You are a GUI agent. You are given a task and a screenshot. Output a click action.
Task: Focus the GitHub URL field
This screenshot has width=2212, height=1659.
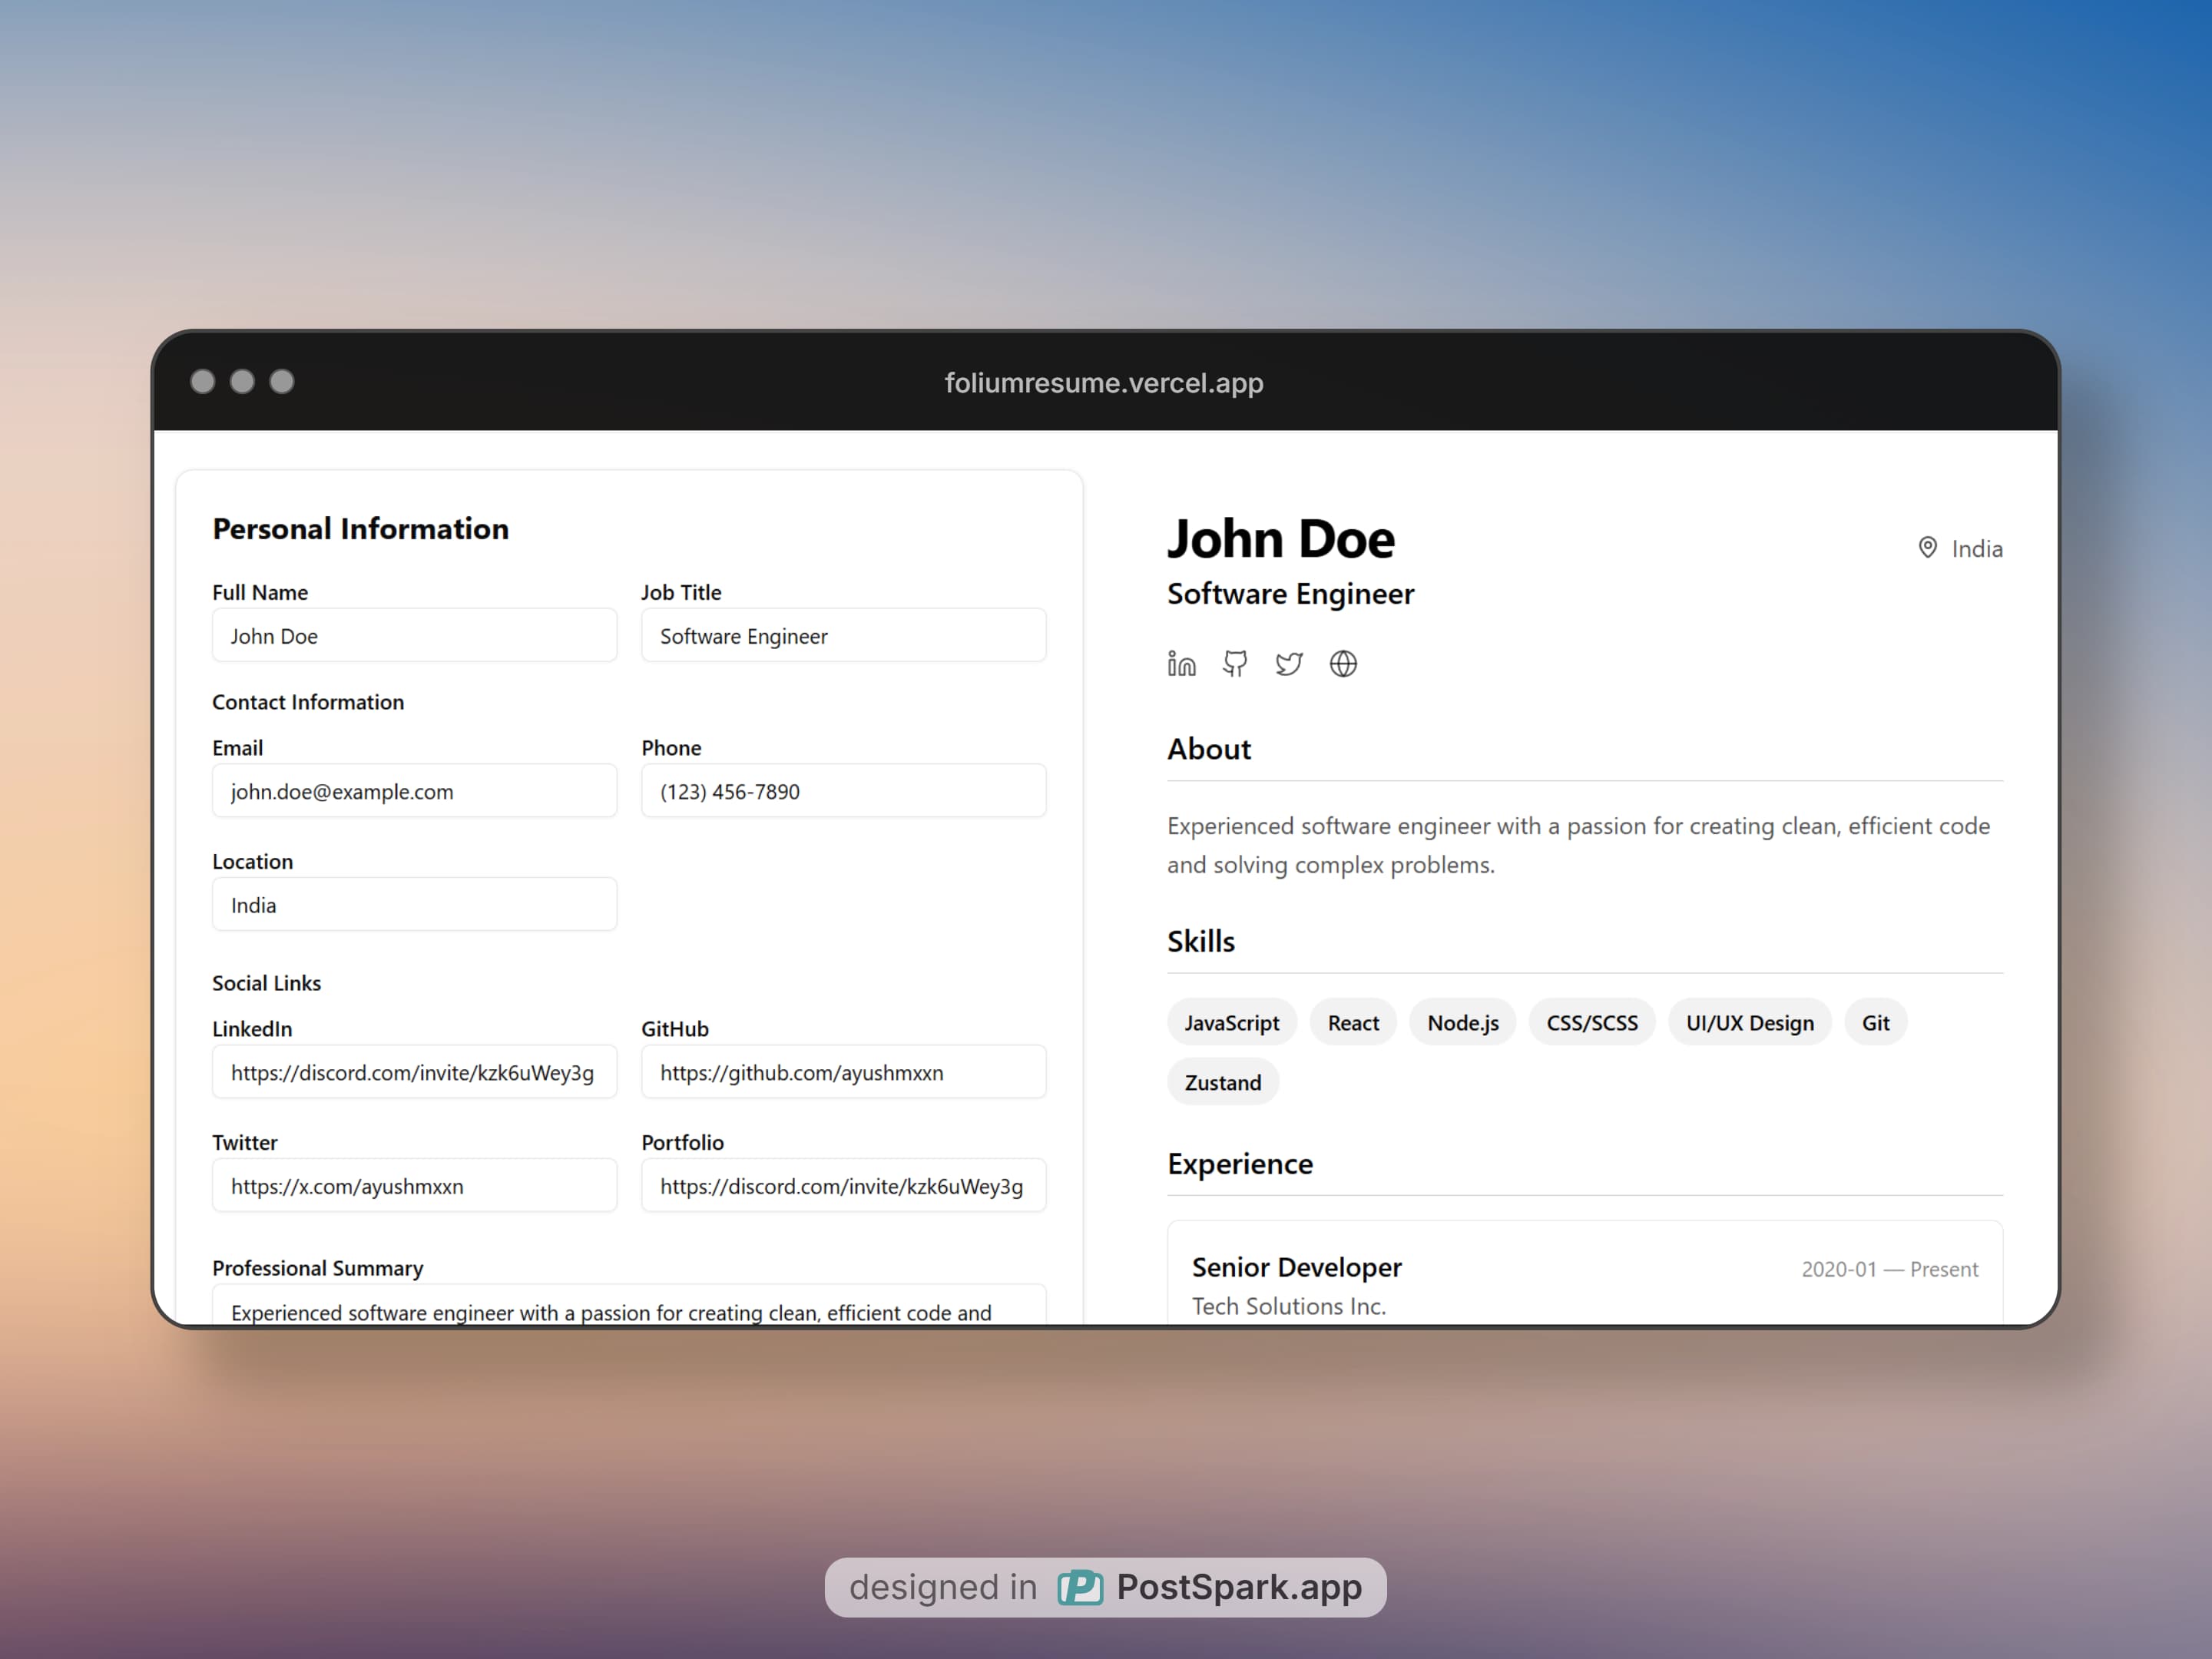coord(843,1072)
